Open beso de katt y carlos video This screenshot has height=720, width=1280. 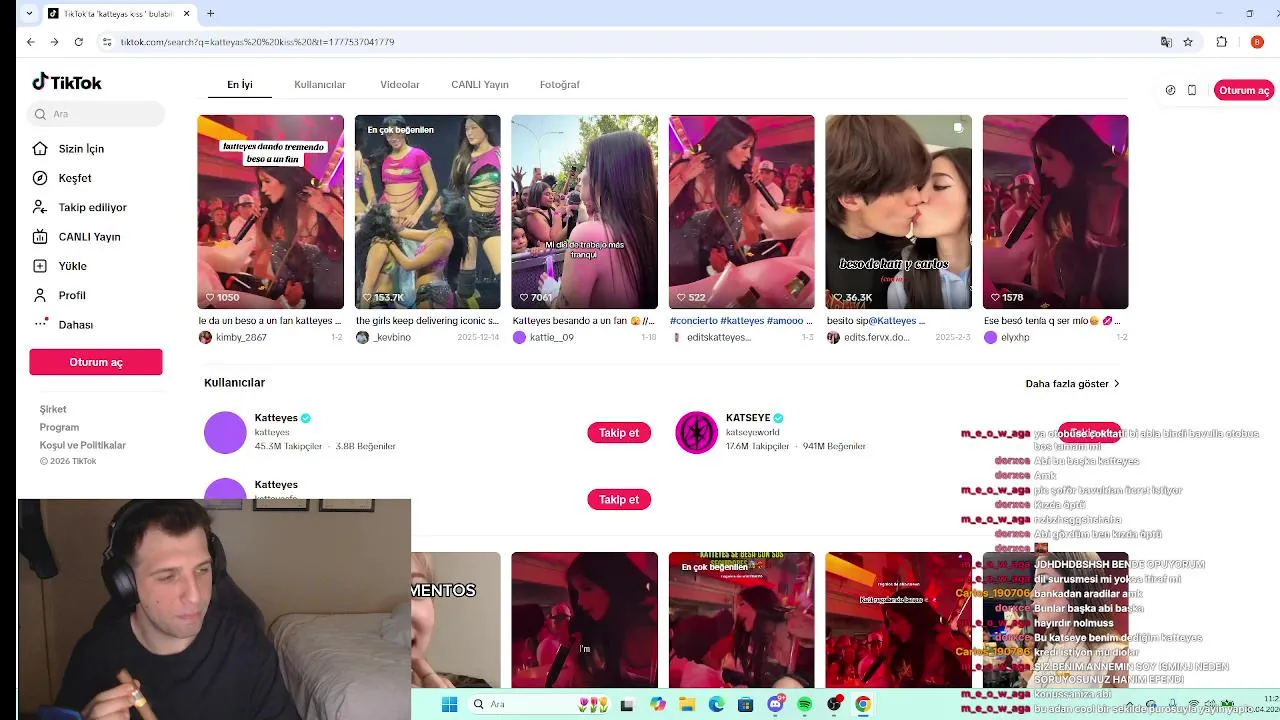(x=898, y=212)
